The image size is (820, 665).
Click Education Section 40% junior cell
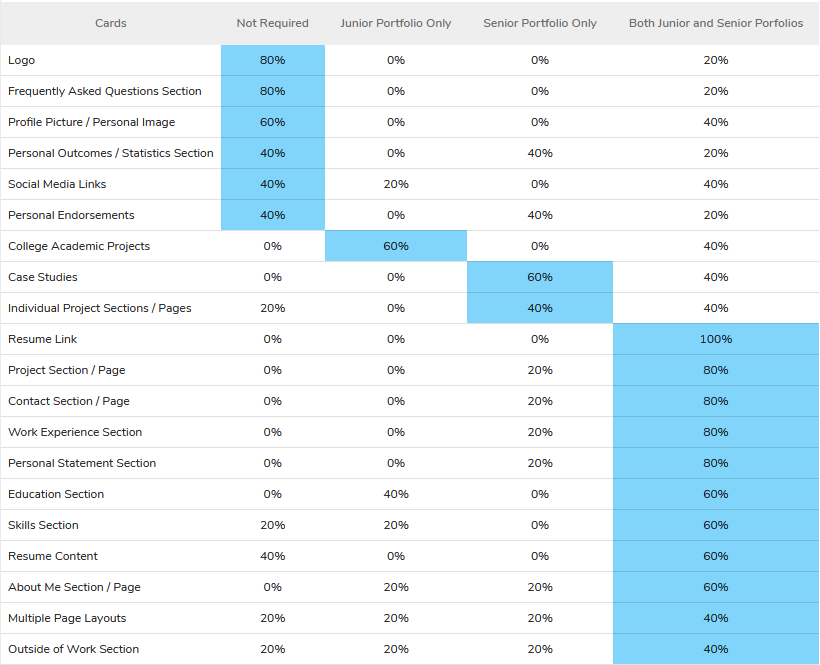pos(396,494)
